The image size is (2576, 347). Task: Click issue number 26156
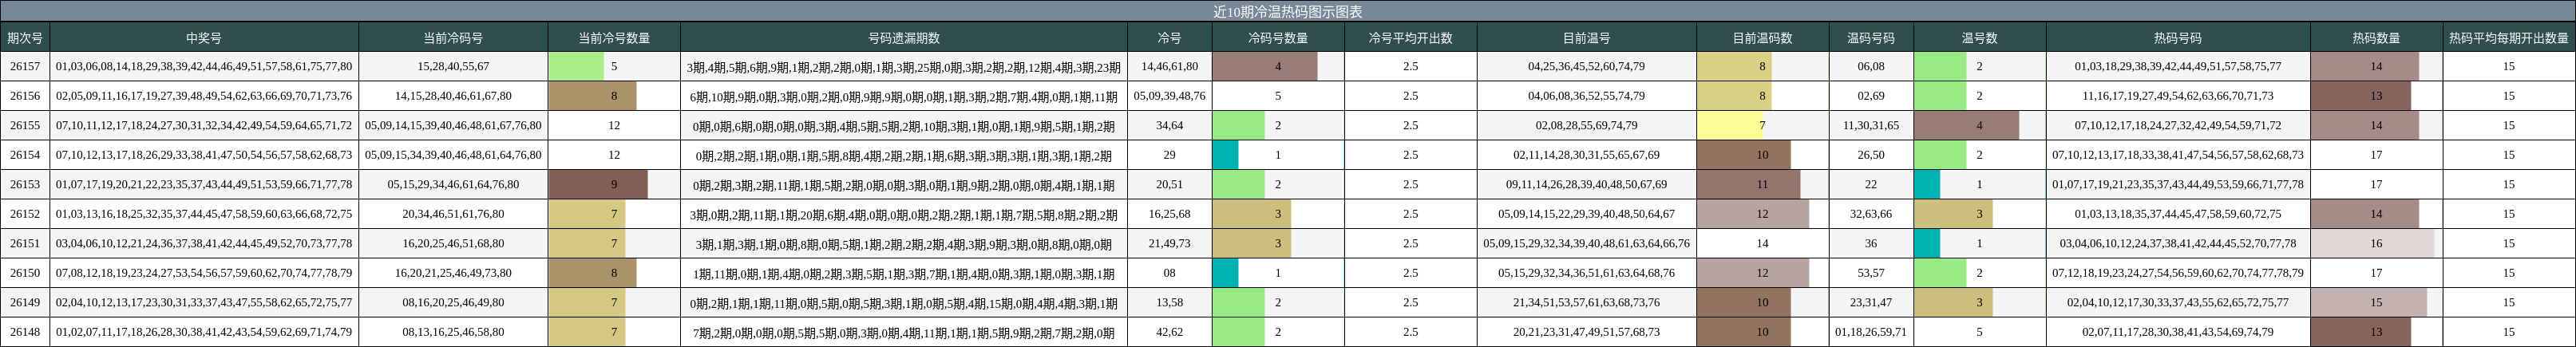pos(25,96)
